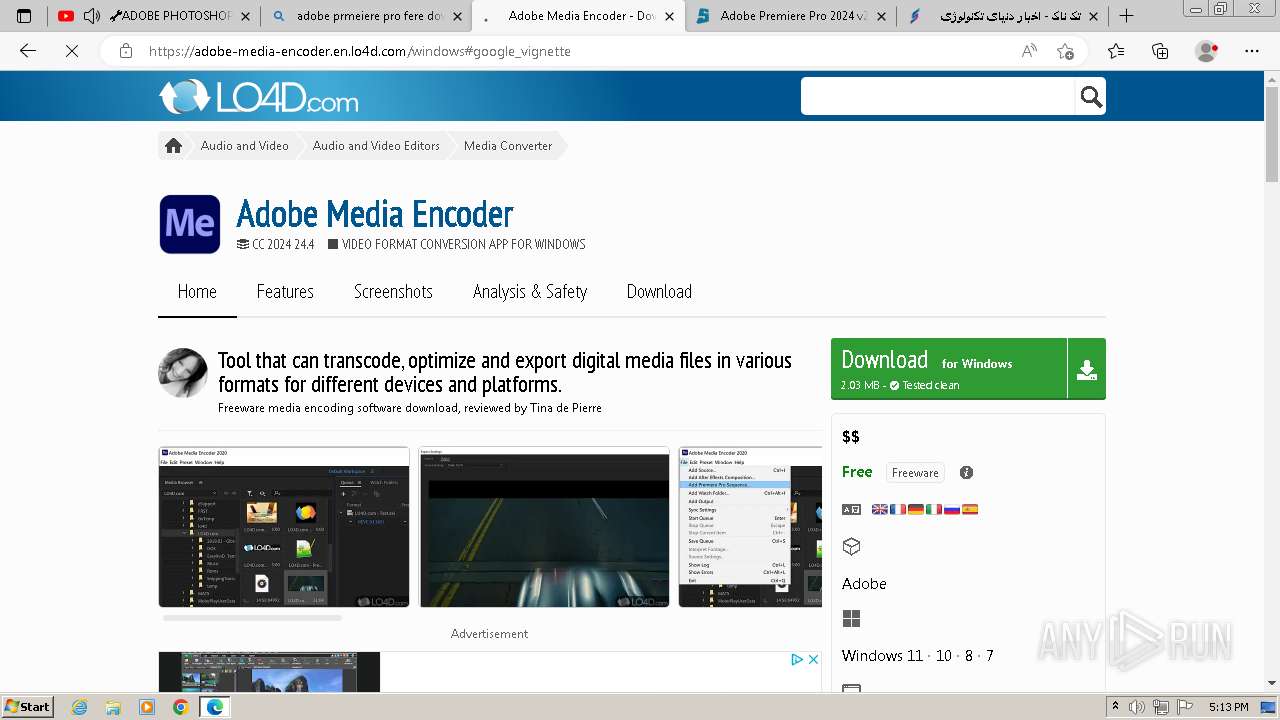
Task: Click the Spanish flag icon
Action: 970,509
